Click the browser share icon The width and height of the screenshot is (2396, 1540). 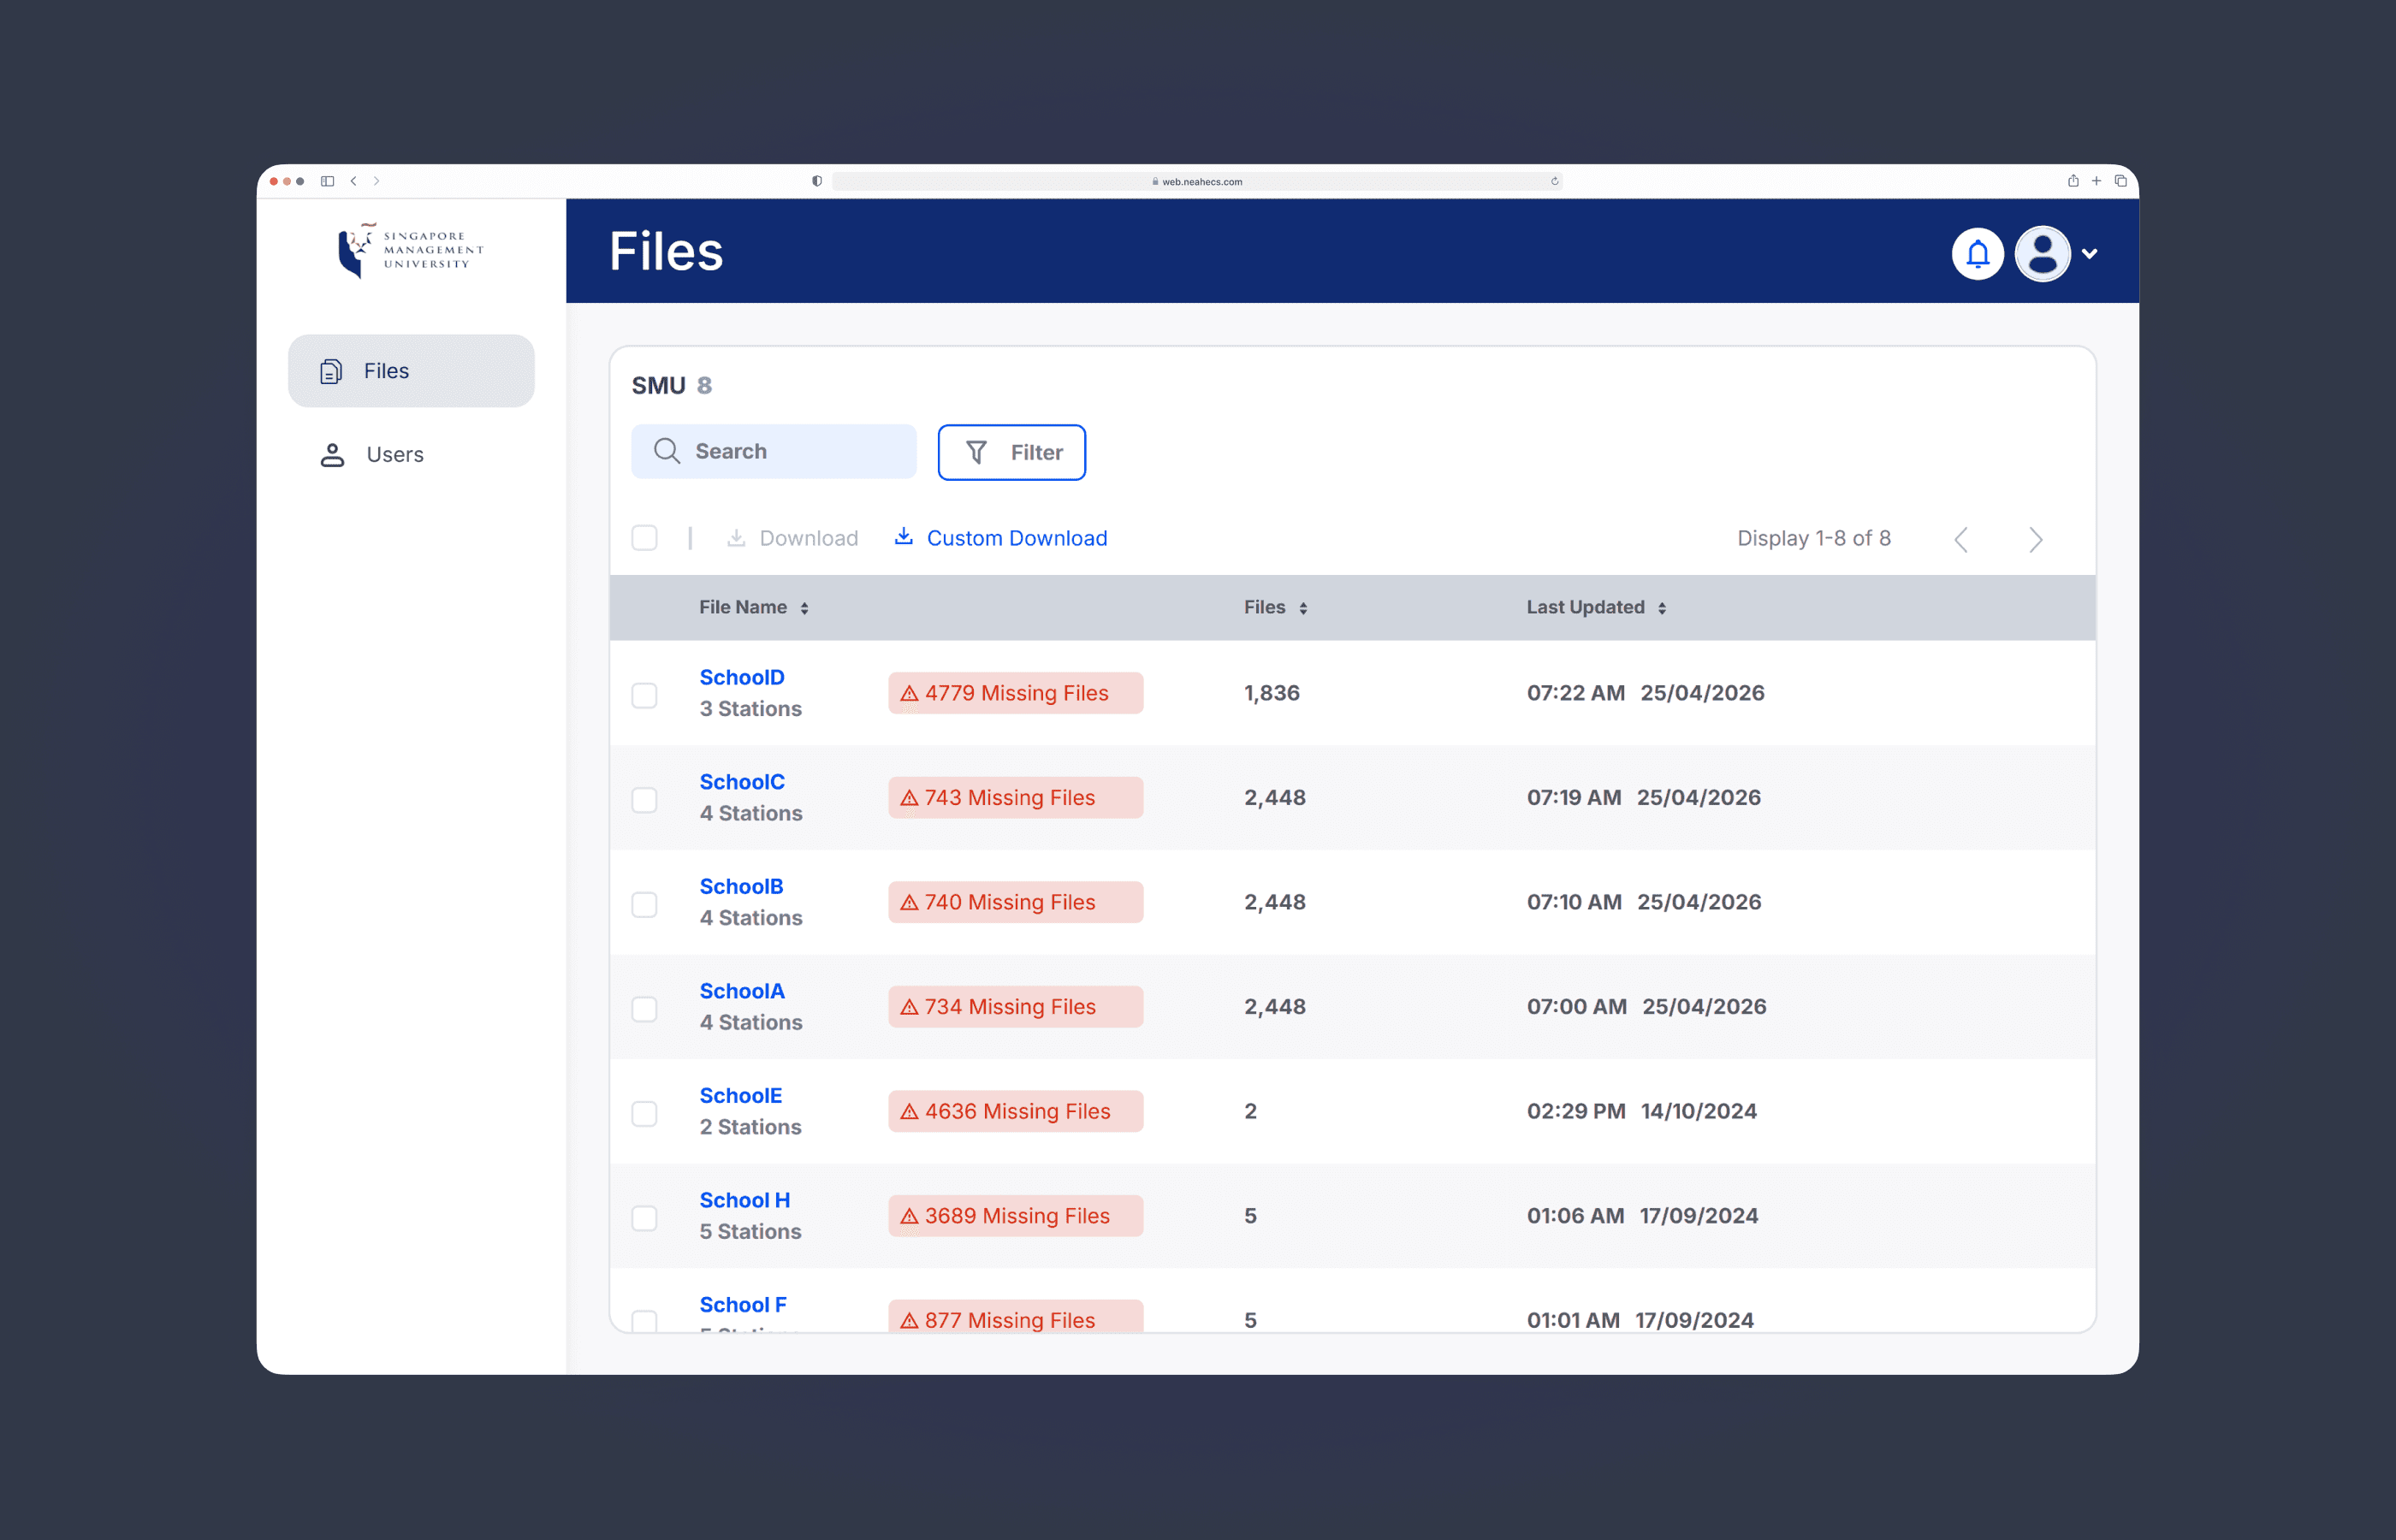(x=2072, y=181)
